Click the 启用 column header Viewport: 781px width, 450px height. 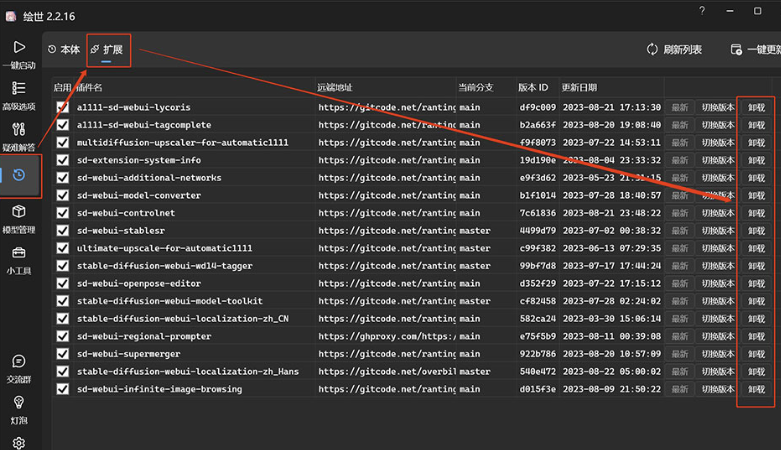(x=62, y=87)
